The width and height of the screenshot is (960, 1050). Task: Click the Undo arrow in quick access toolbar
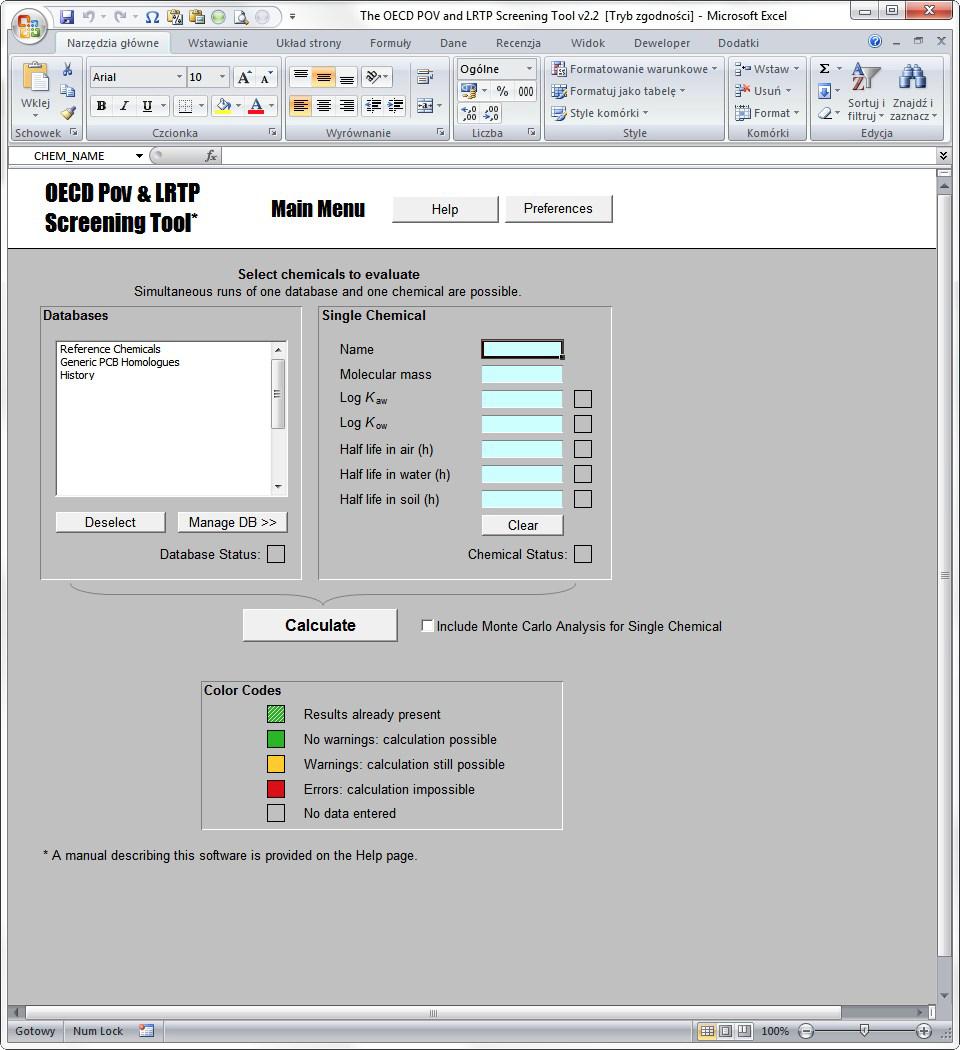click(x=88, y=16)
